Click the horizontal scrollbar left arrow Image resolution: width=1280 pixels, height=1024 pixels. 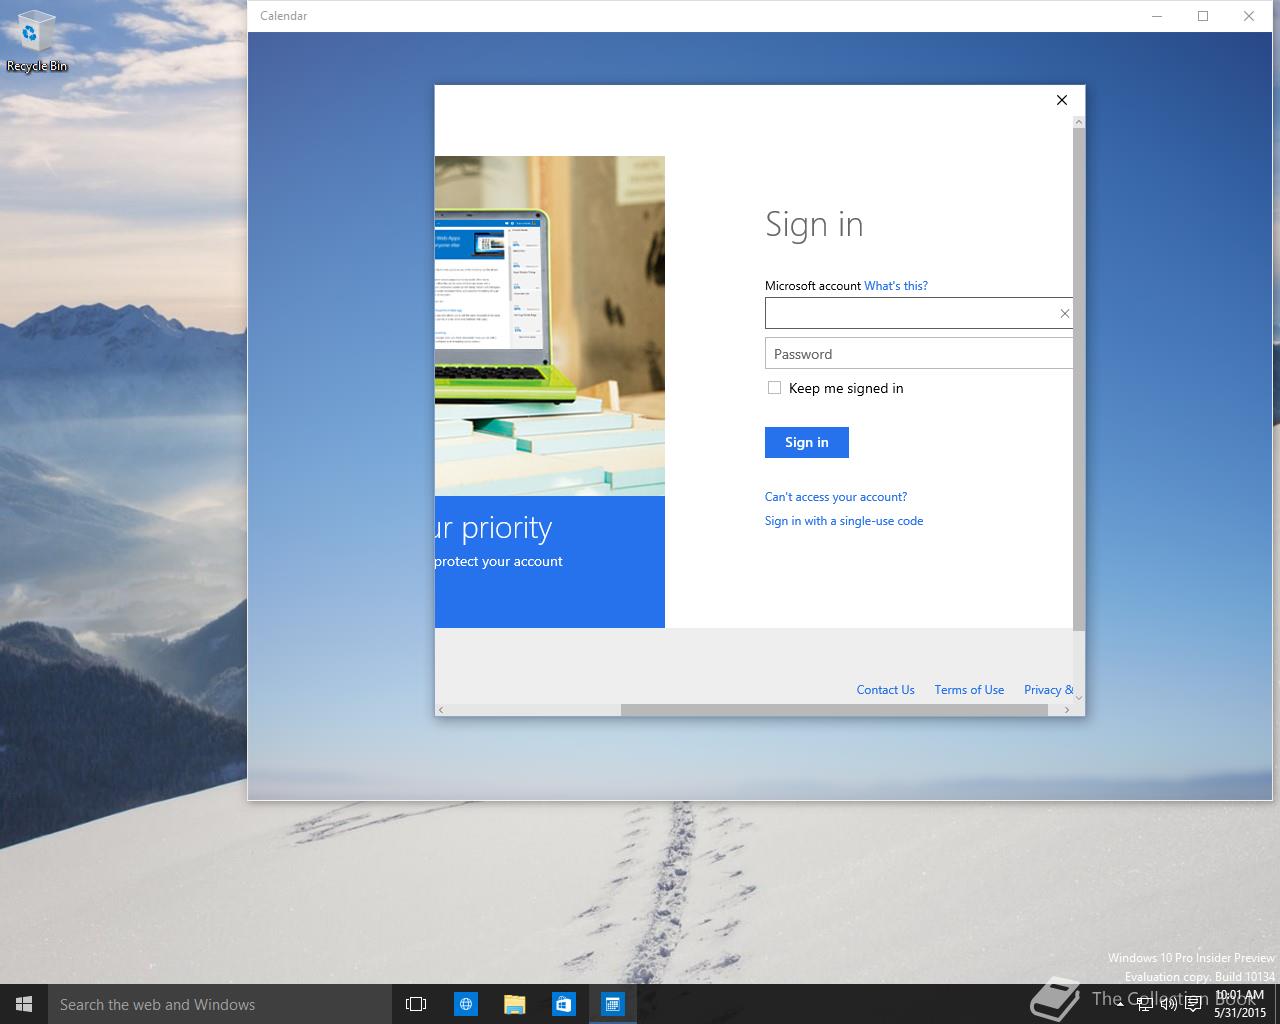(441, 710)
